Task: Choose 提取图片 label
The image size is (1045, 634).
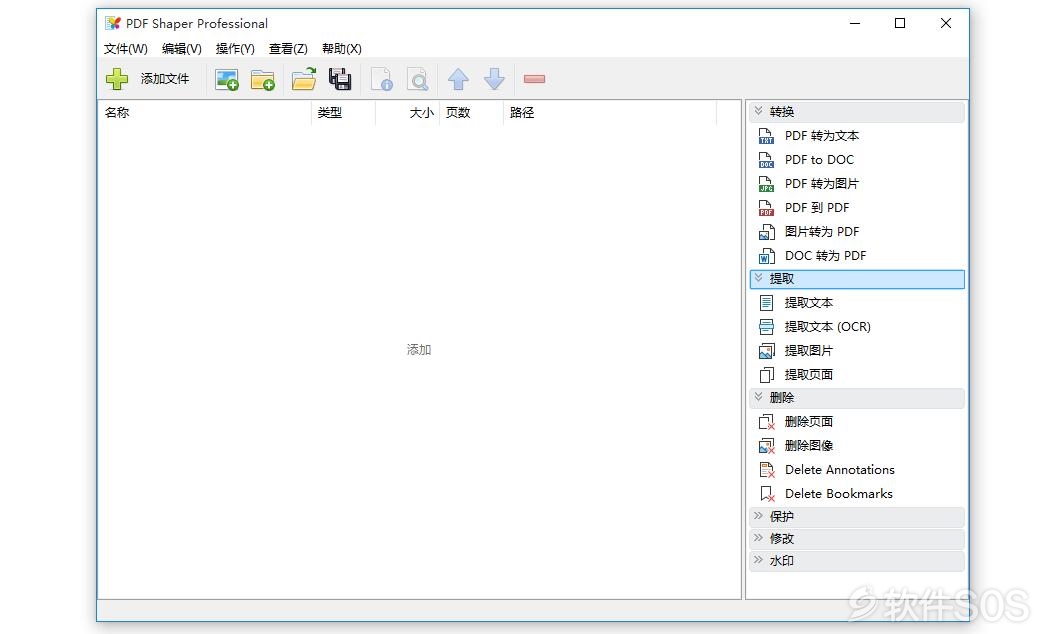Action: [808, 351]
